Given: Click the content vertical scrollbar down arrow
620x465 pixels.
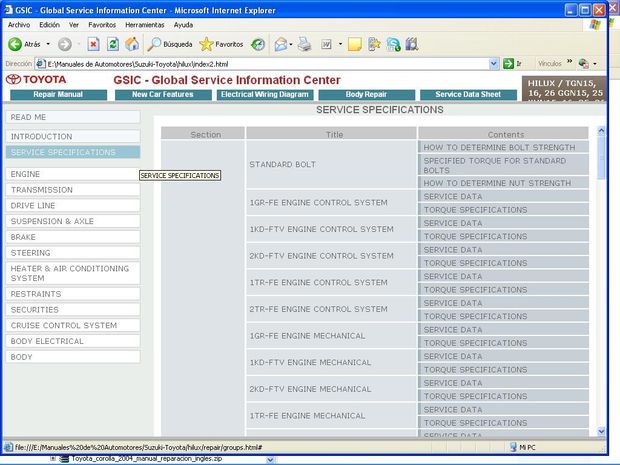Looking at the screenshot, I should coord(601,430).
